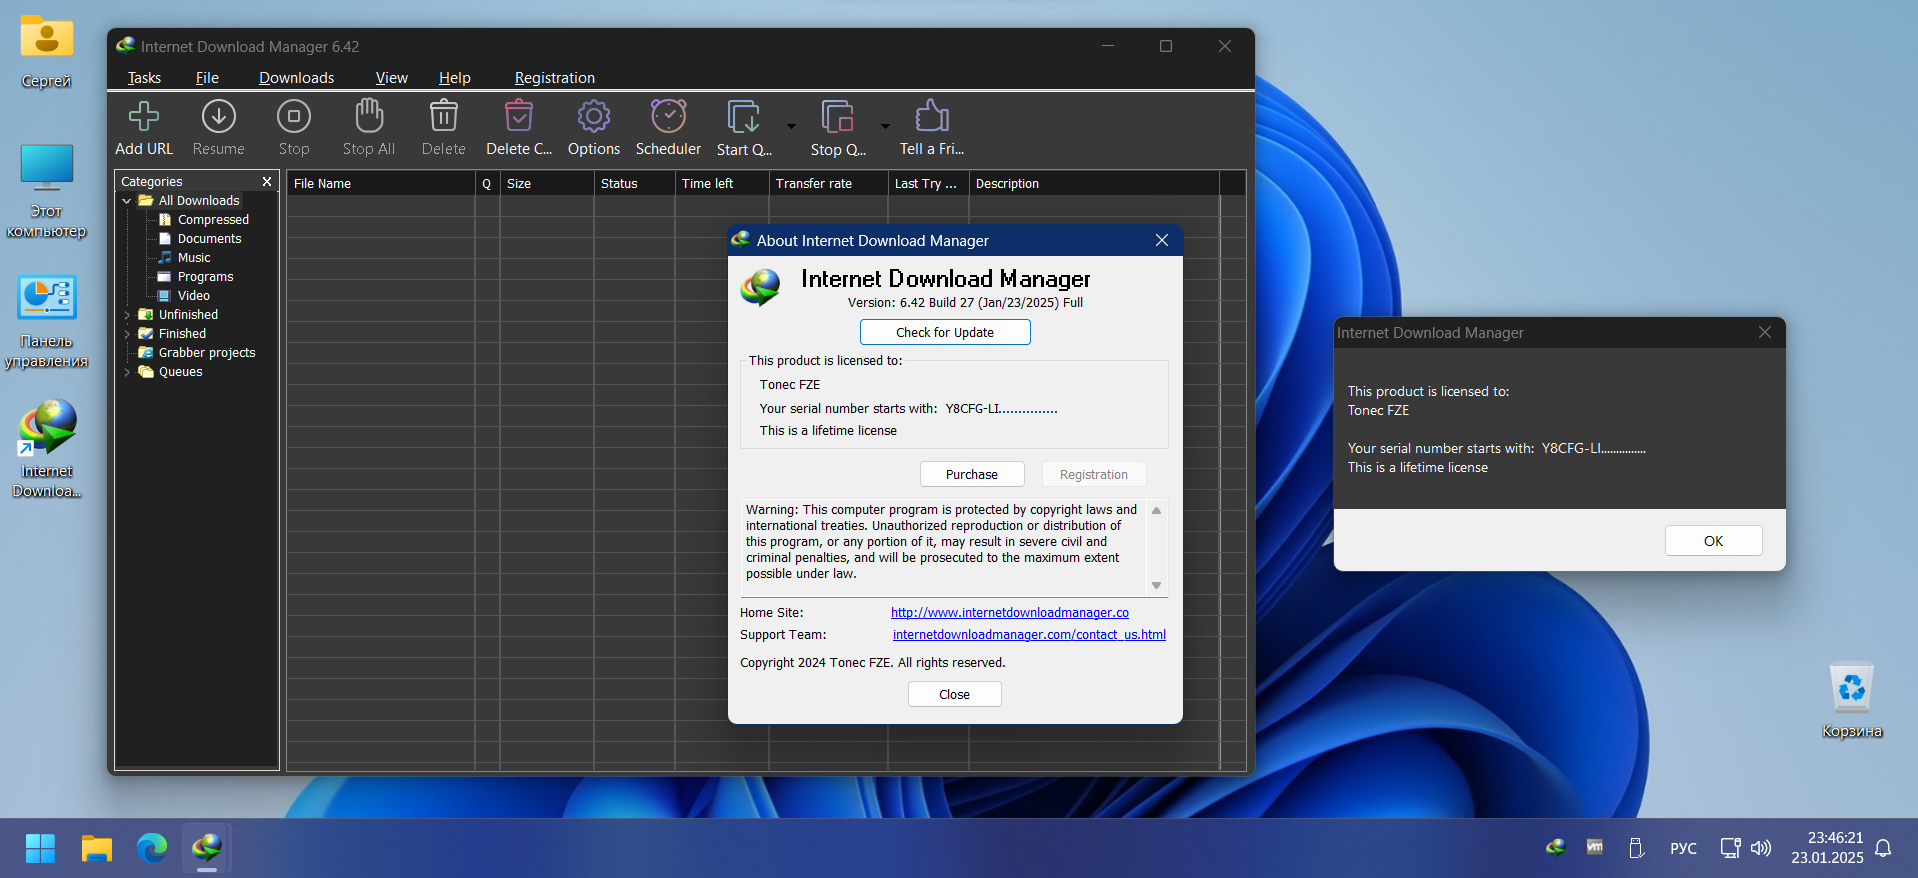Click the Tell a Friend thumbs-up icon

(932, 116)
